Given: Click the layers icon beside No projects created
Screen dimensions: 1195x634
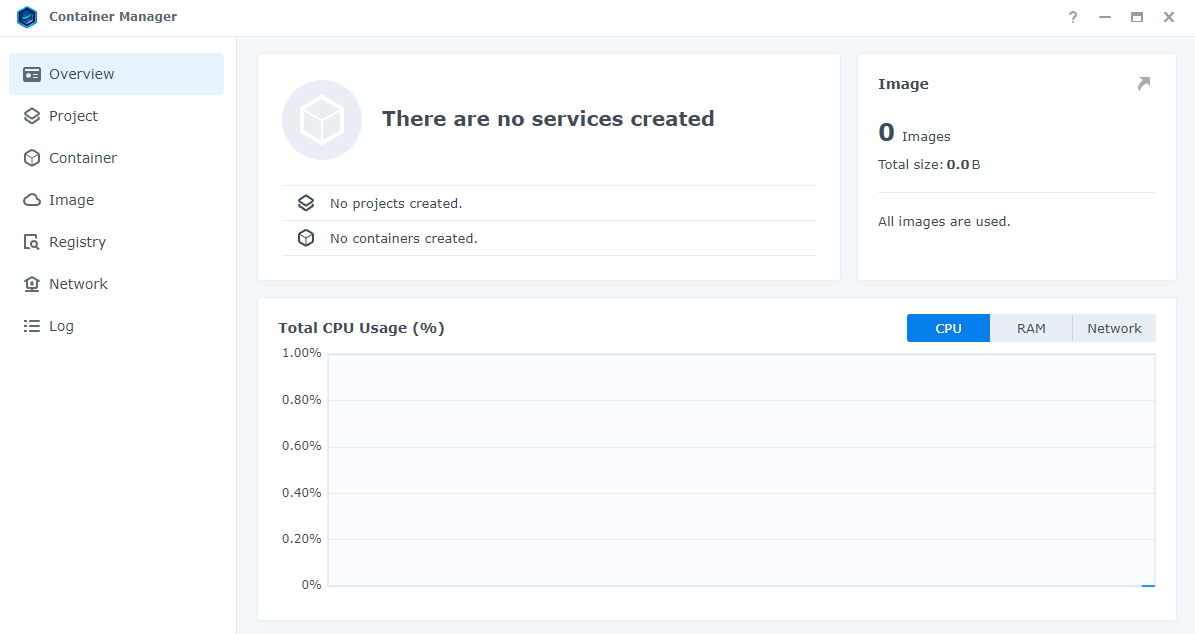Looking at the screenshot, I should point(306,203).
